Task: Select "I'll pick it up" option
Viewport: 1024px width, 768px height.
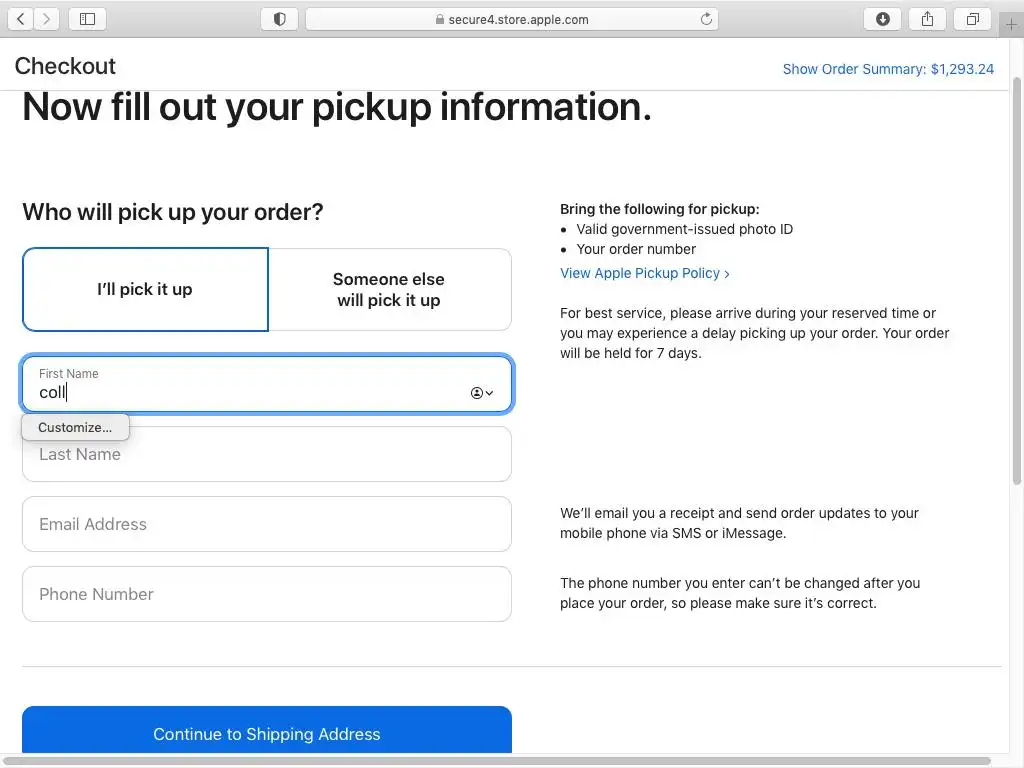Action: (x=145, y=289)
